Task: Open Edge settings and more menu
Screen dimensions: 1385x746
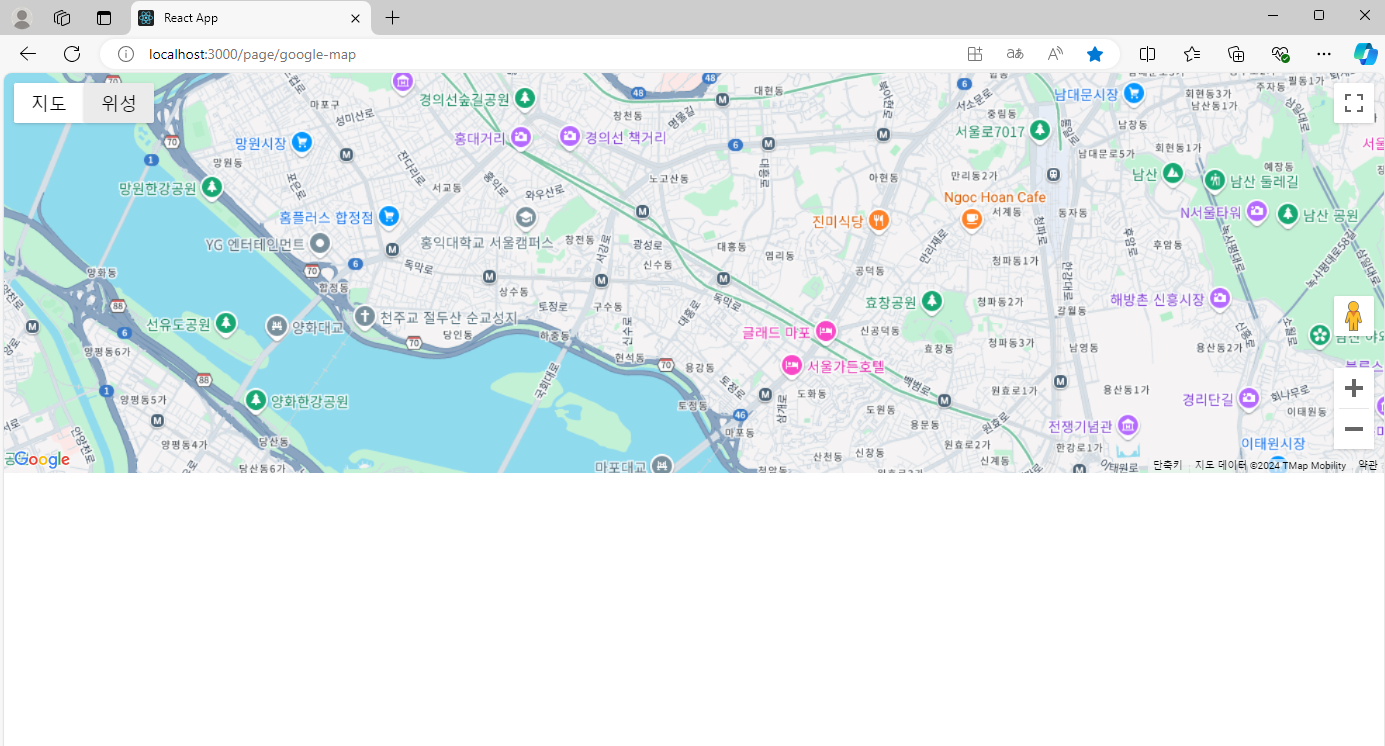Action: pos(1324,54)
